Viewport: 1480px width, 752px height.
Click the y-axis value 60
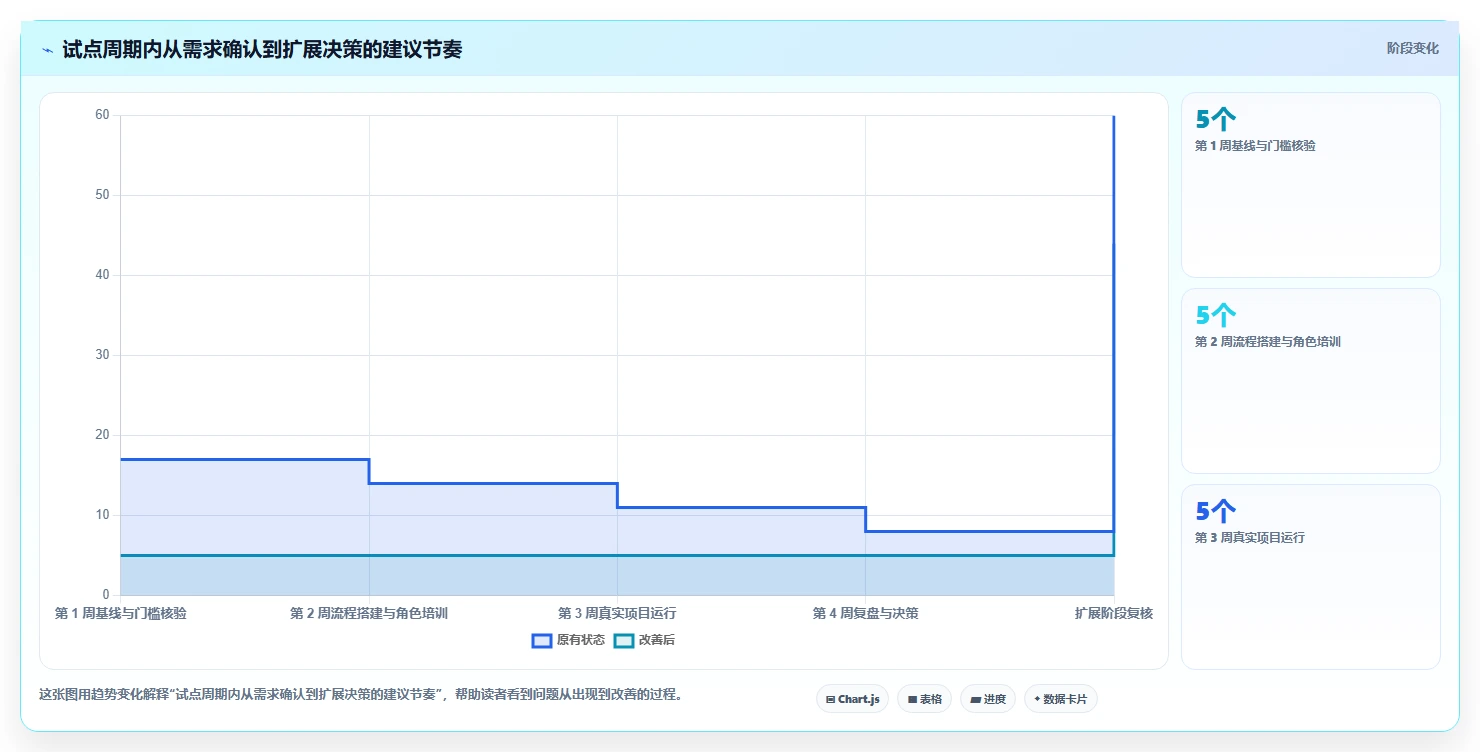(x=102, y=115)
